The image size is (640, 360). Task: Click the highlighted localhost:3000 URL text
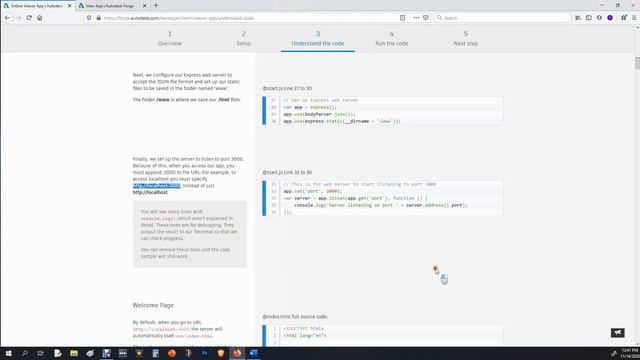coord(156,186)
